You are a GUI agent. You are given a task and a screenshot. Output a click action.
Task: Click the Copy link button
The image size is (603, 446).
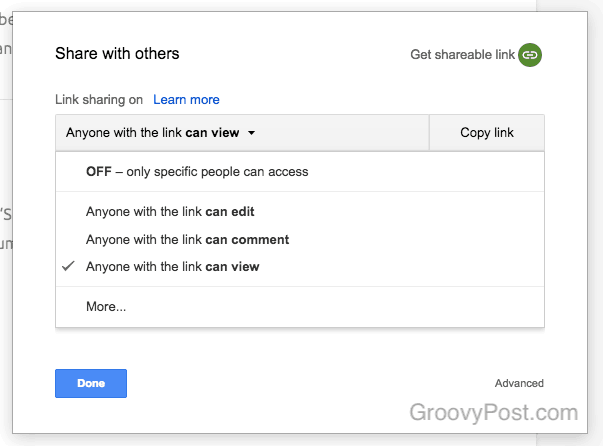(487, 133)
